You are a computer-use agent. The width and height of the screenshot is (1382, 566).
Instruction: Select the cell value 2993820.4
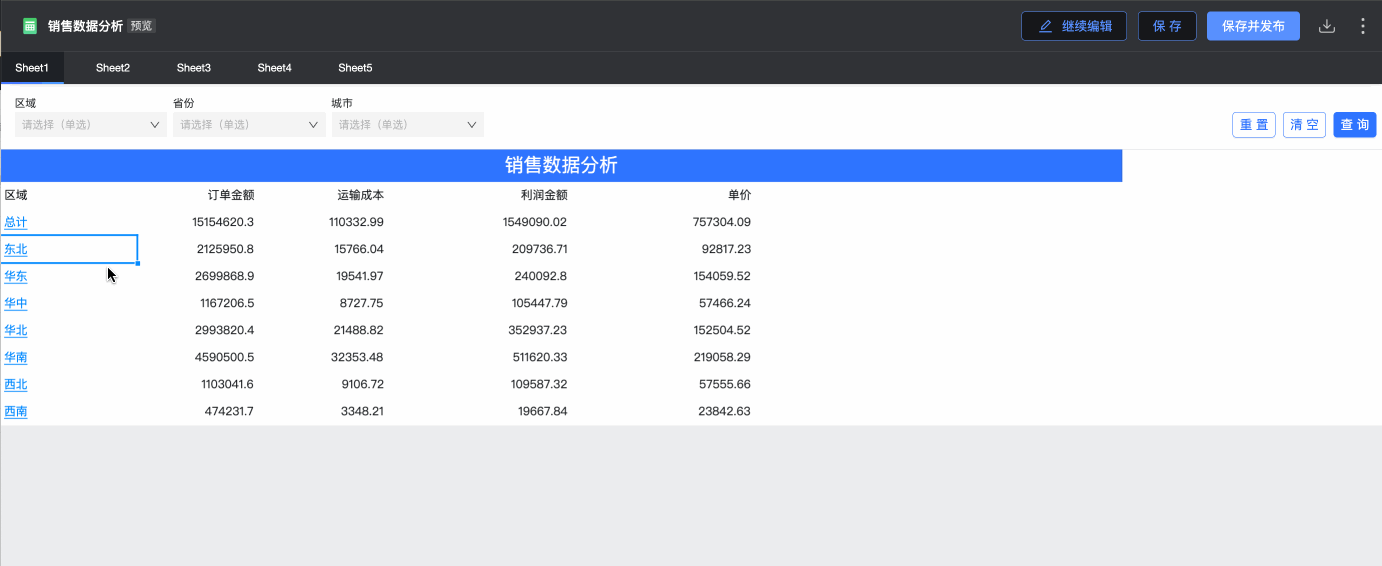click(226, 330)
